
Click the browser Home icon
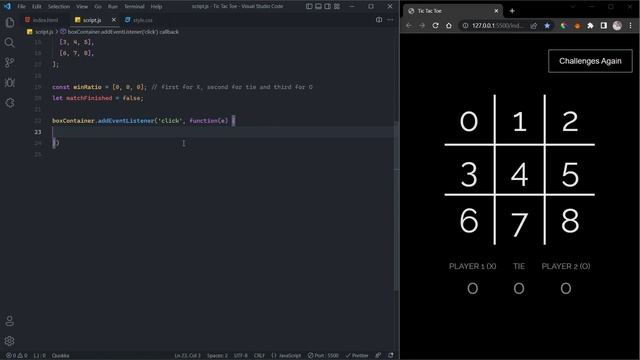(x=449, y=25)
